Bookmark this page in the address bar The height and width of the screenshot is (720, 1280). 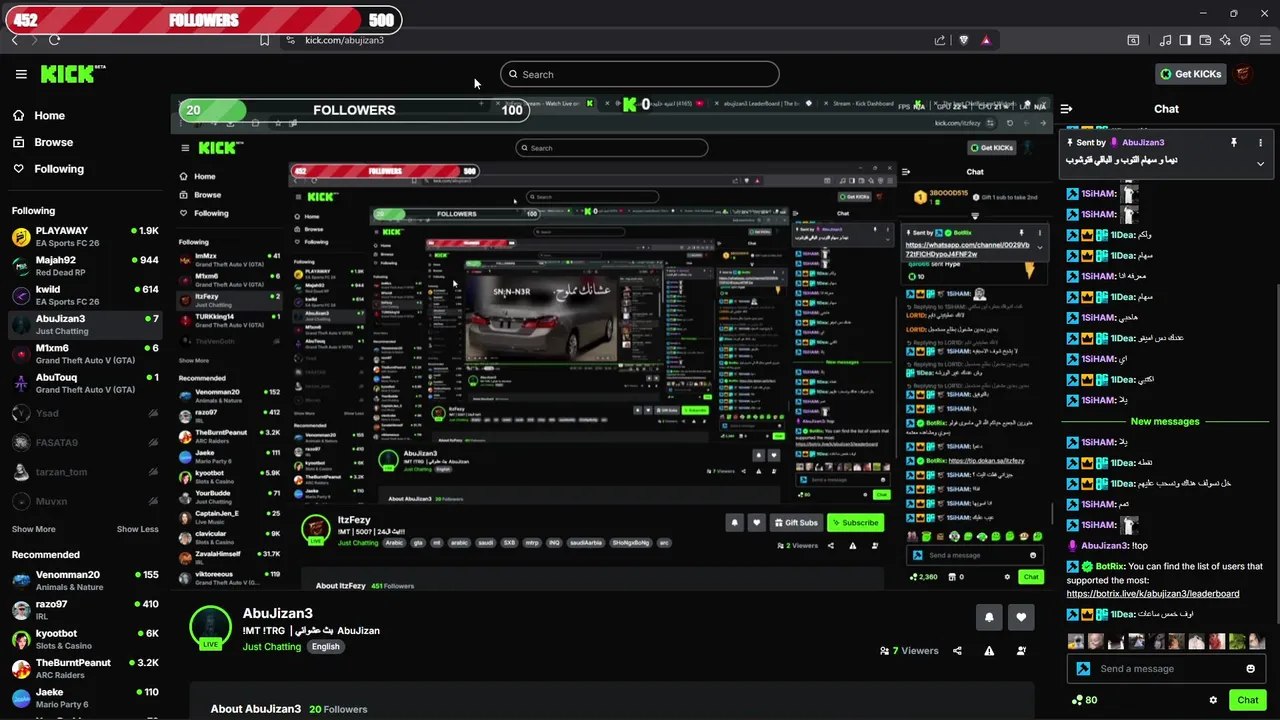(x=264, y=40)
